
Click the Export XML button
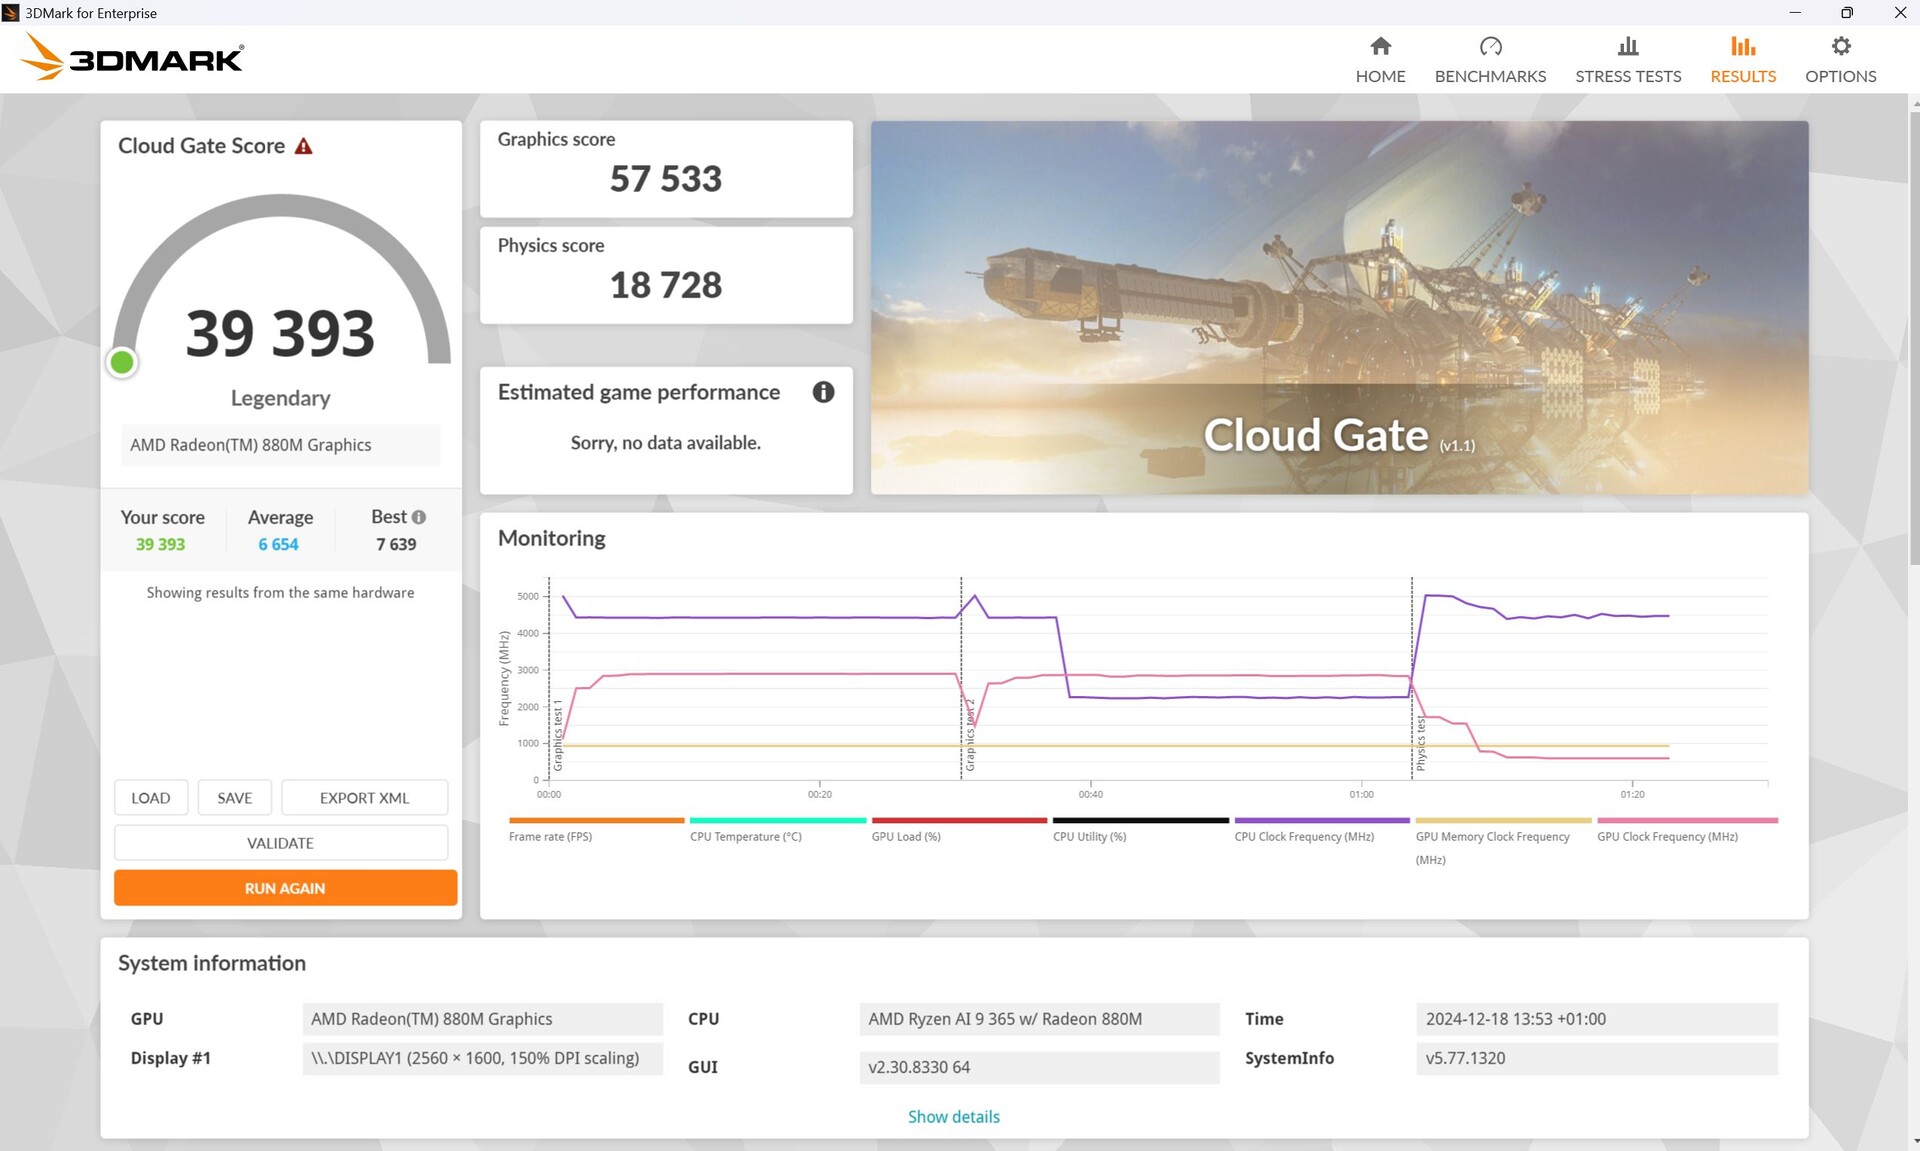coord(364,798)
